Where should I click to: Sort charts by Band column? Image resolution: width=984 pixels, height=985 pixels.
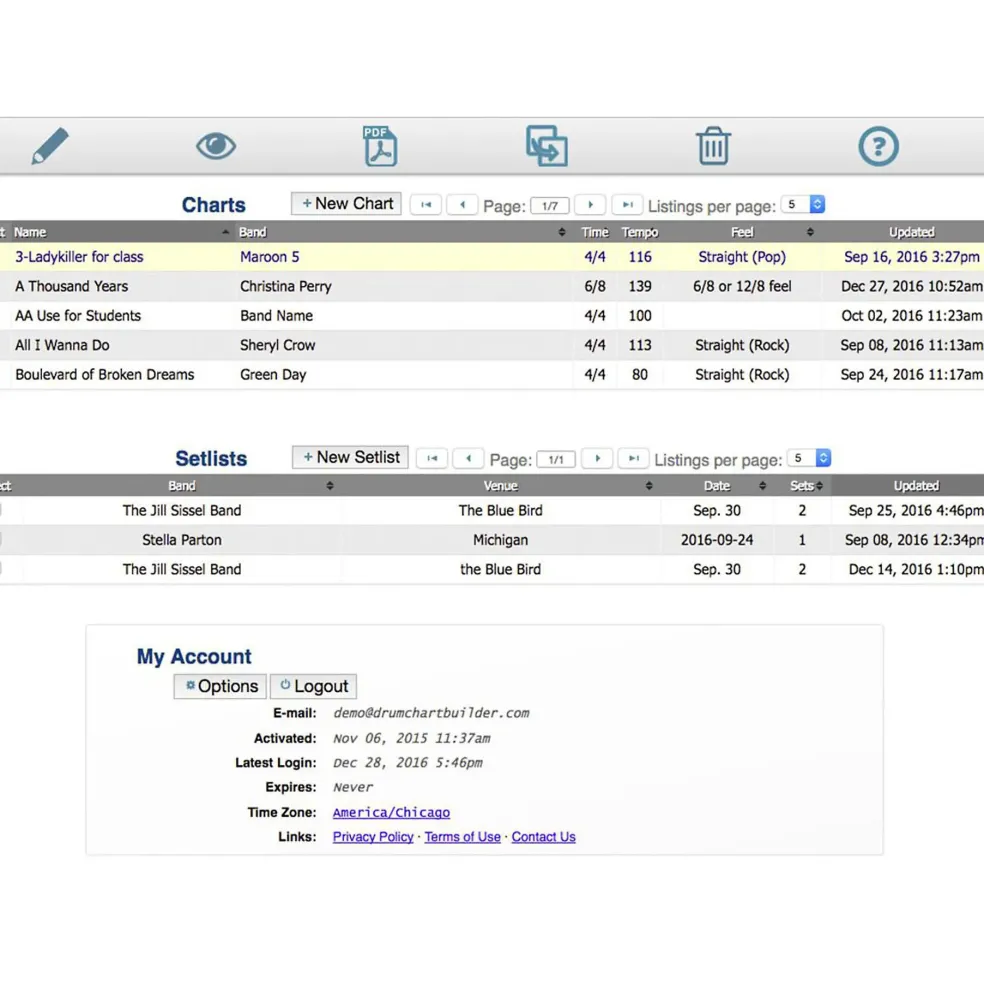(x=402, y=232)
